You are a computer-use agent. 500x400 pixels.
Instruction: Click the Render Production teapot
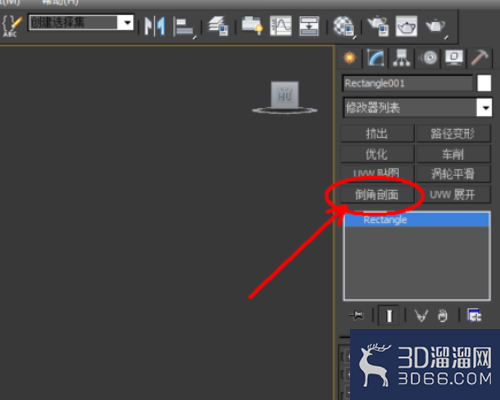(x=436, y=27)
